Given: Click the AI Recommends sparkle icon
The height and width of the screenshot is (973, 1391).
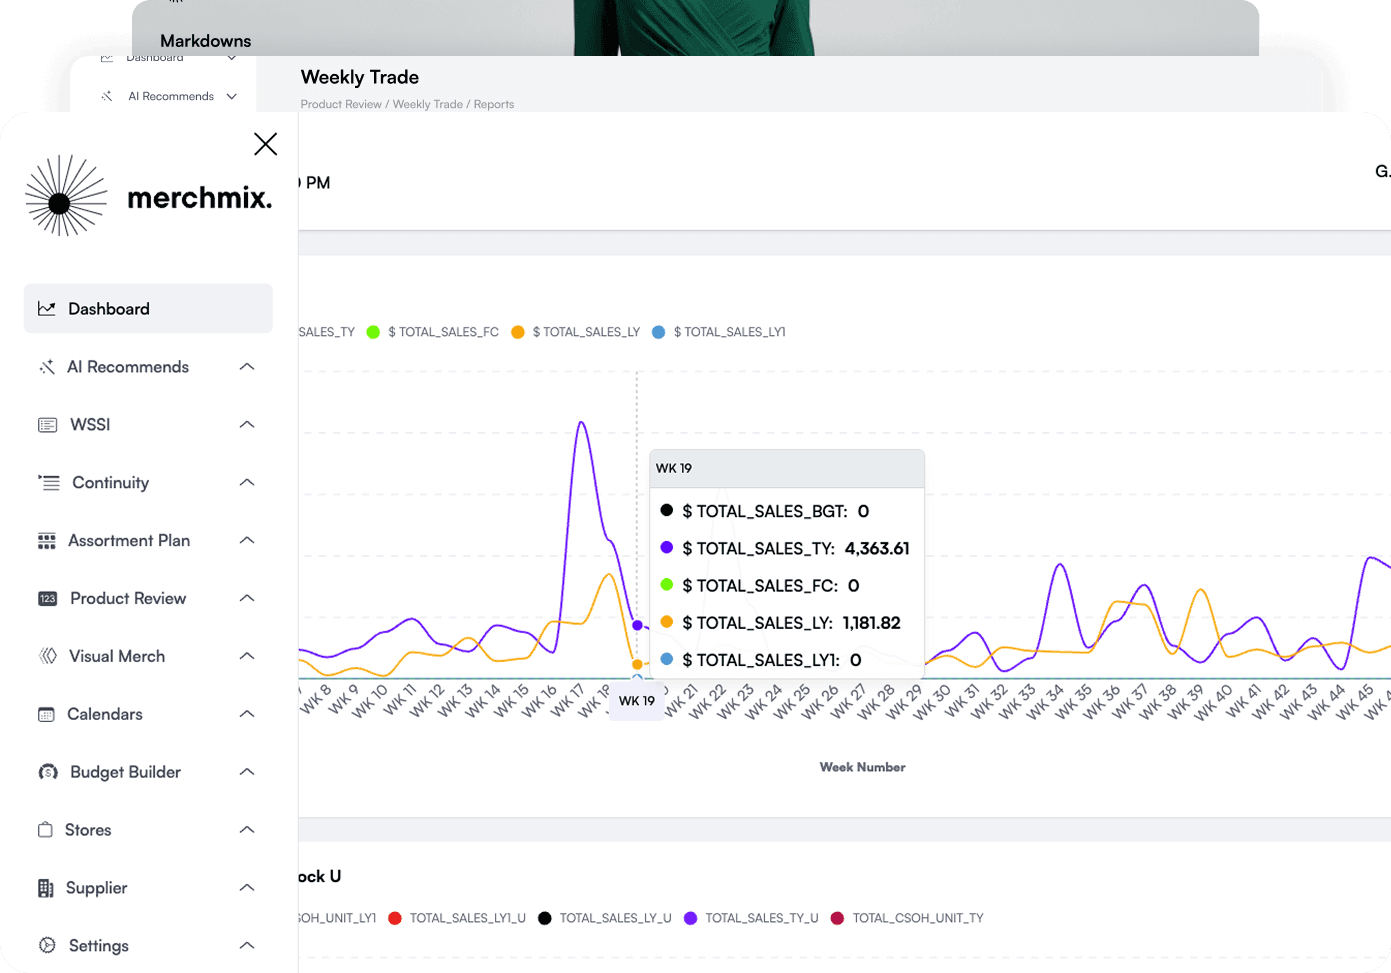Looking at the screenshot, I should click(x=46, y=367).
